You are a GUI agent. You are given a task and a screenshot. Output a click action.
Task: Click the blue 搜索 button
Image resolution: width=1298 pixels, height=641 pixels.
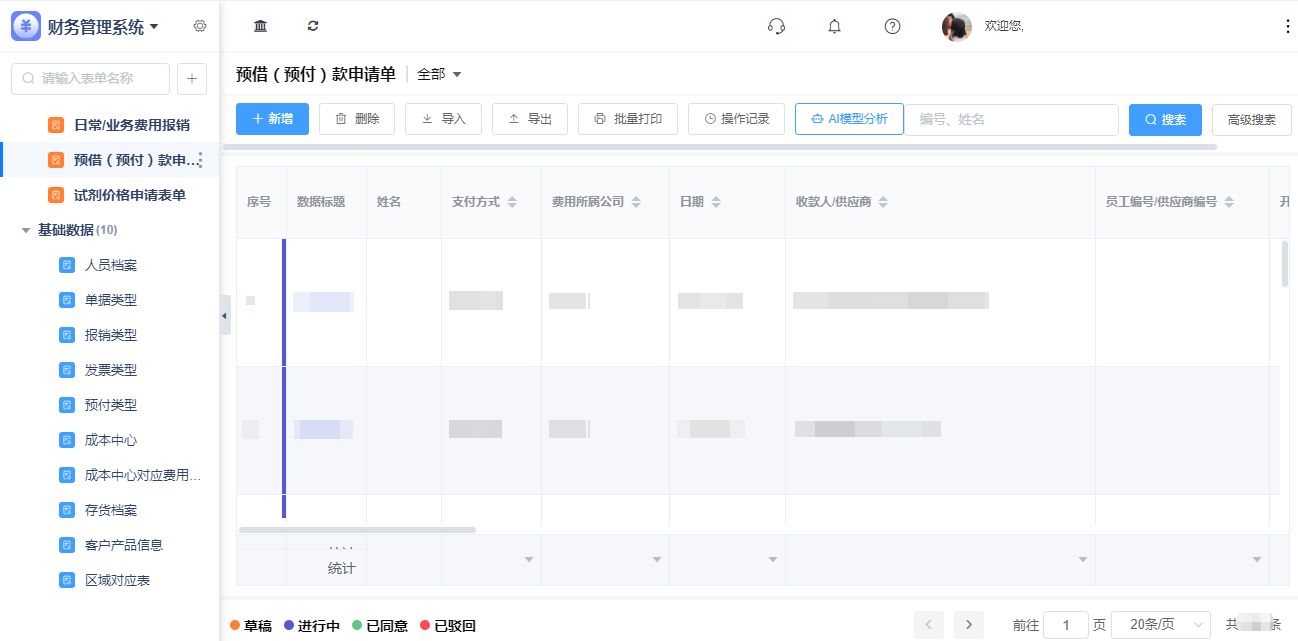click(1165, 119)
